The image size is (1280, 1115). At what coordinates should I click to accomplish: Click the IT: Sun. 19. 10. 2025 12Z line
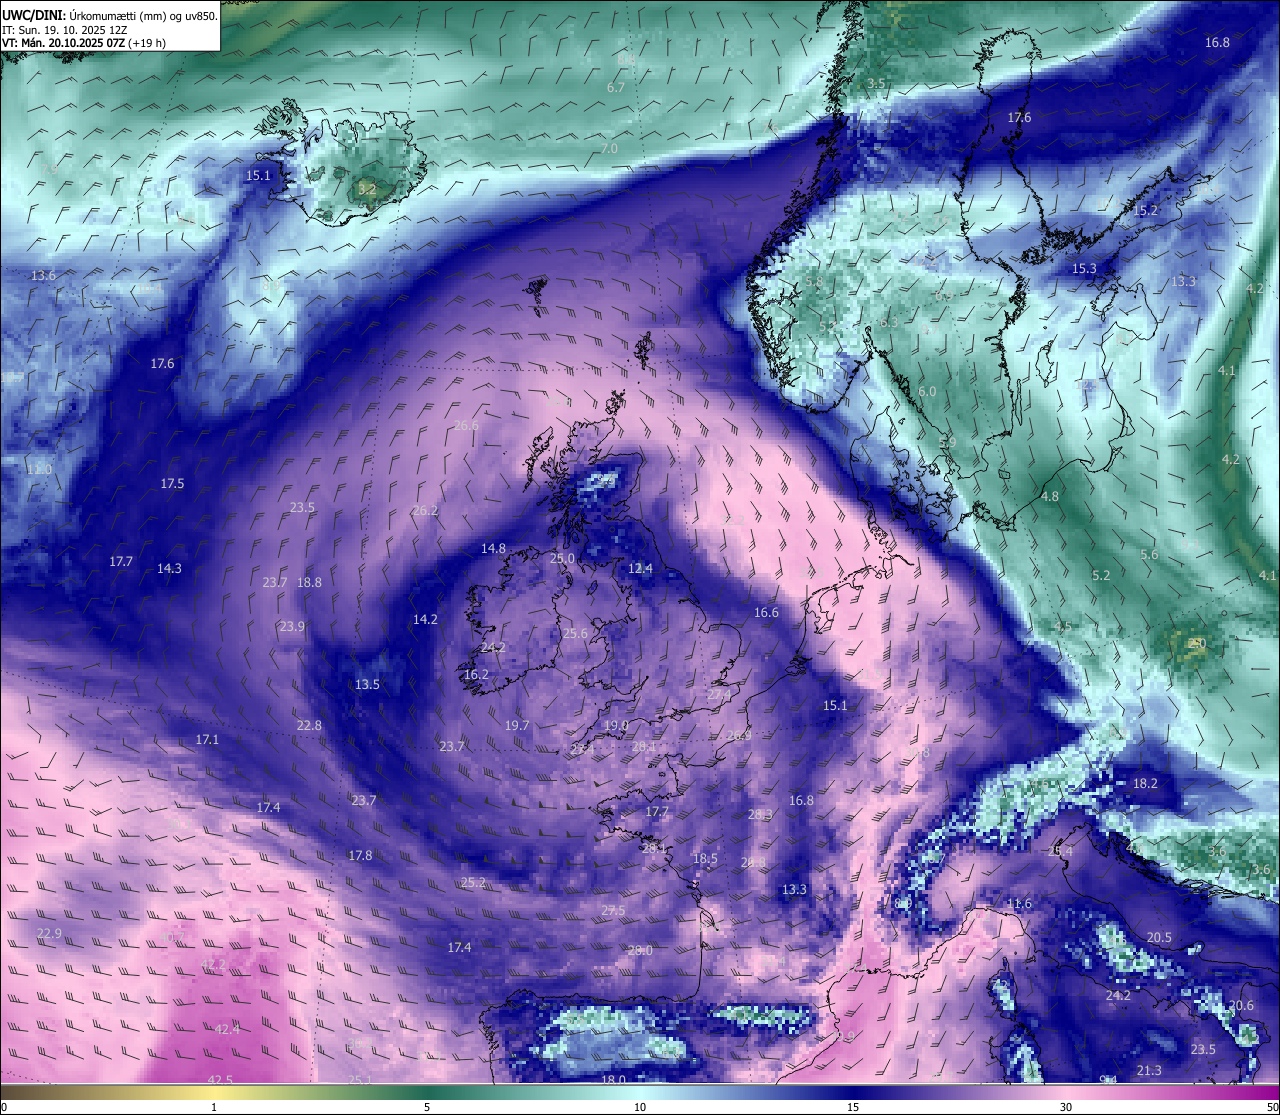(65, 29)
